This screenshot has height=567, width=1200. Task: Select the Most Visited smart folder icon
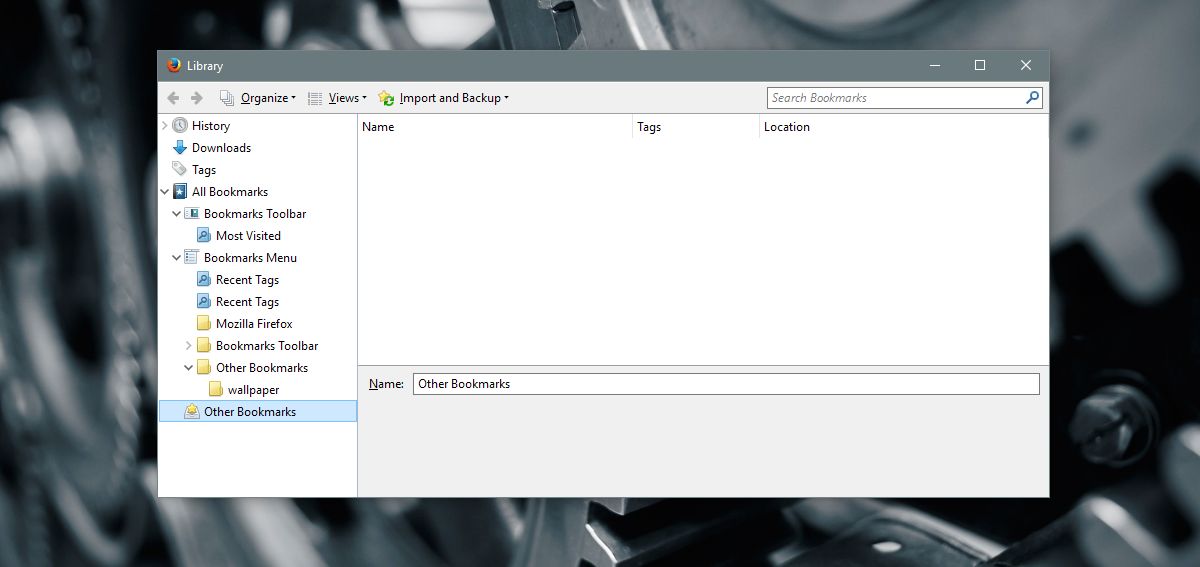pyautogui.click(x=204, y=236)
